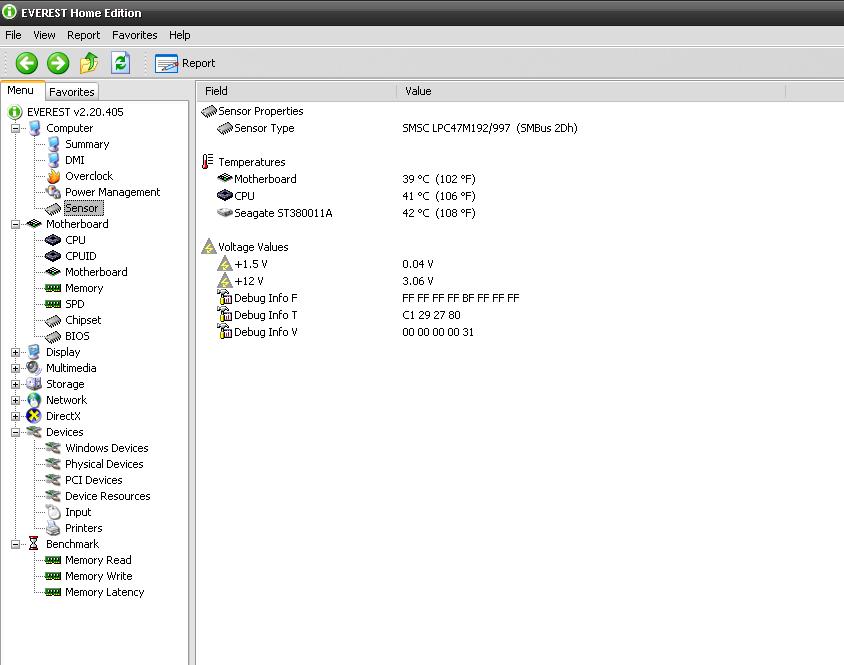Click the DirectX X icon
The image size is (844, 665).
(34, 416)
